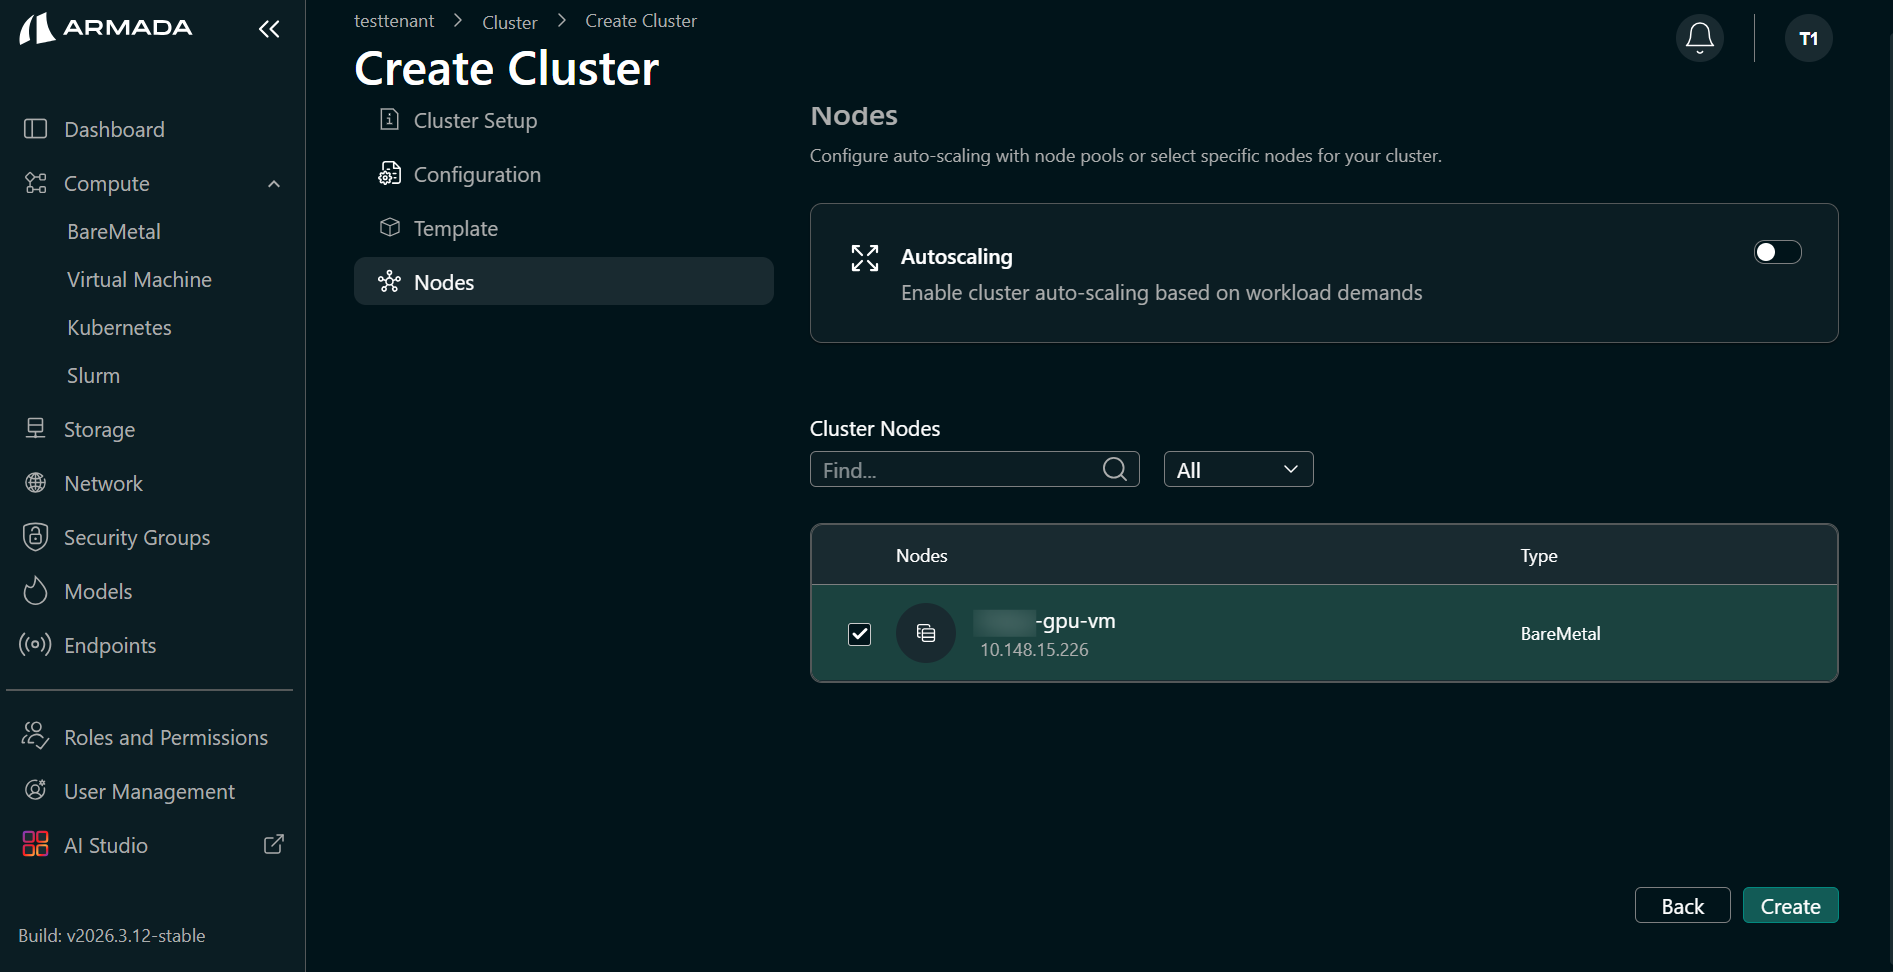Click the Autoscaling expand-arrows icon
Screen dimensions: 1894x973
pyautogui.click(x=864, y=257)
